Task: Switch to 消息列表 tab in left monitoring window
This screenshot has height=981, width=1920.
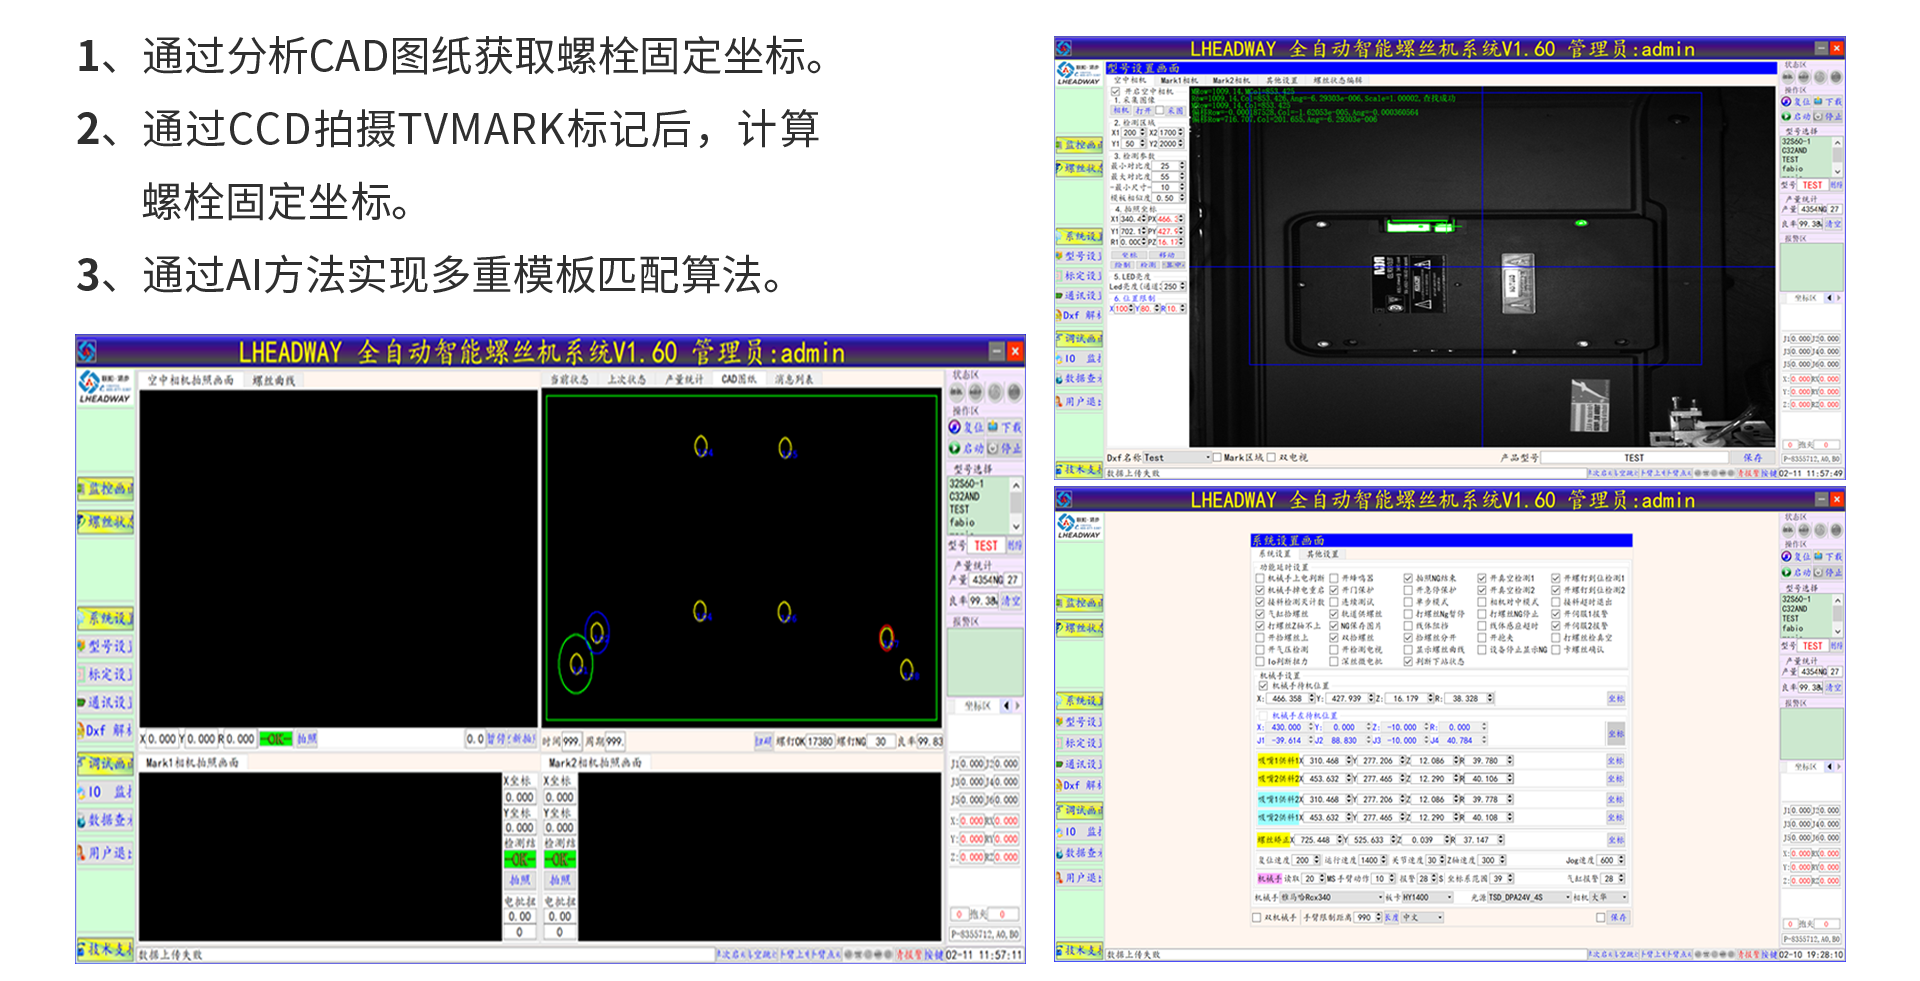Action: [x=794, y=379]
